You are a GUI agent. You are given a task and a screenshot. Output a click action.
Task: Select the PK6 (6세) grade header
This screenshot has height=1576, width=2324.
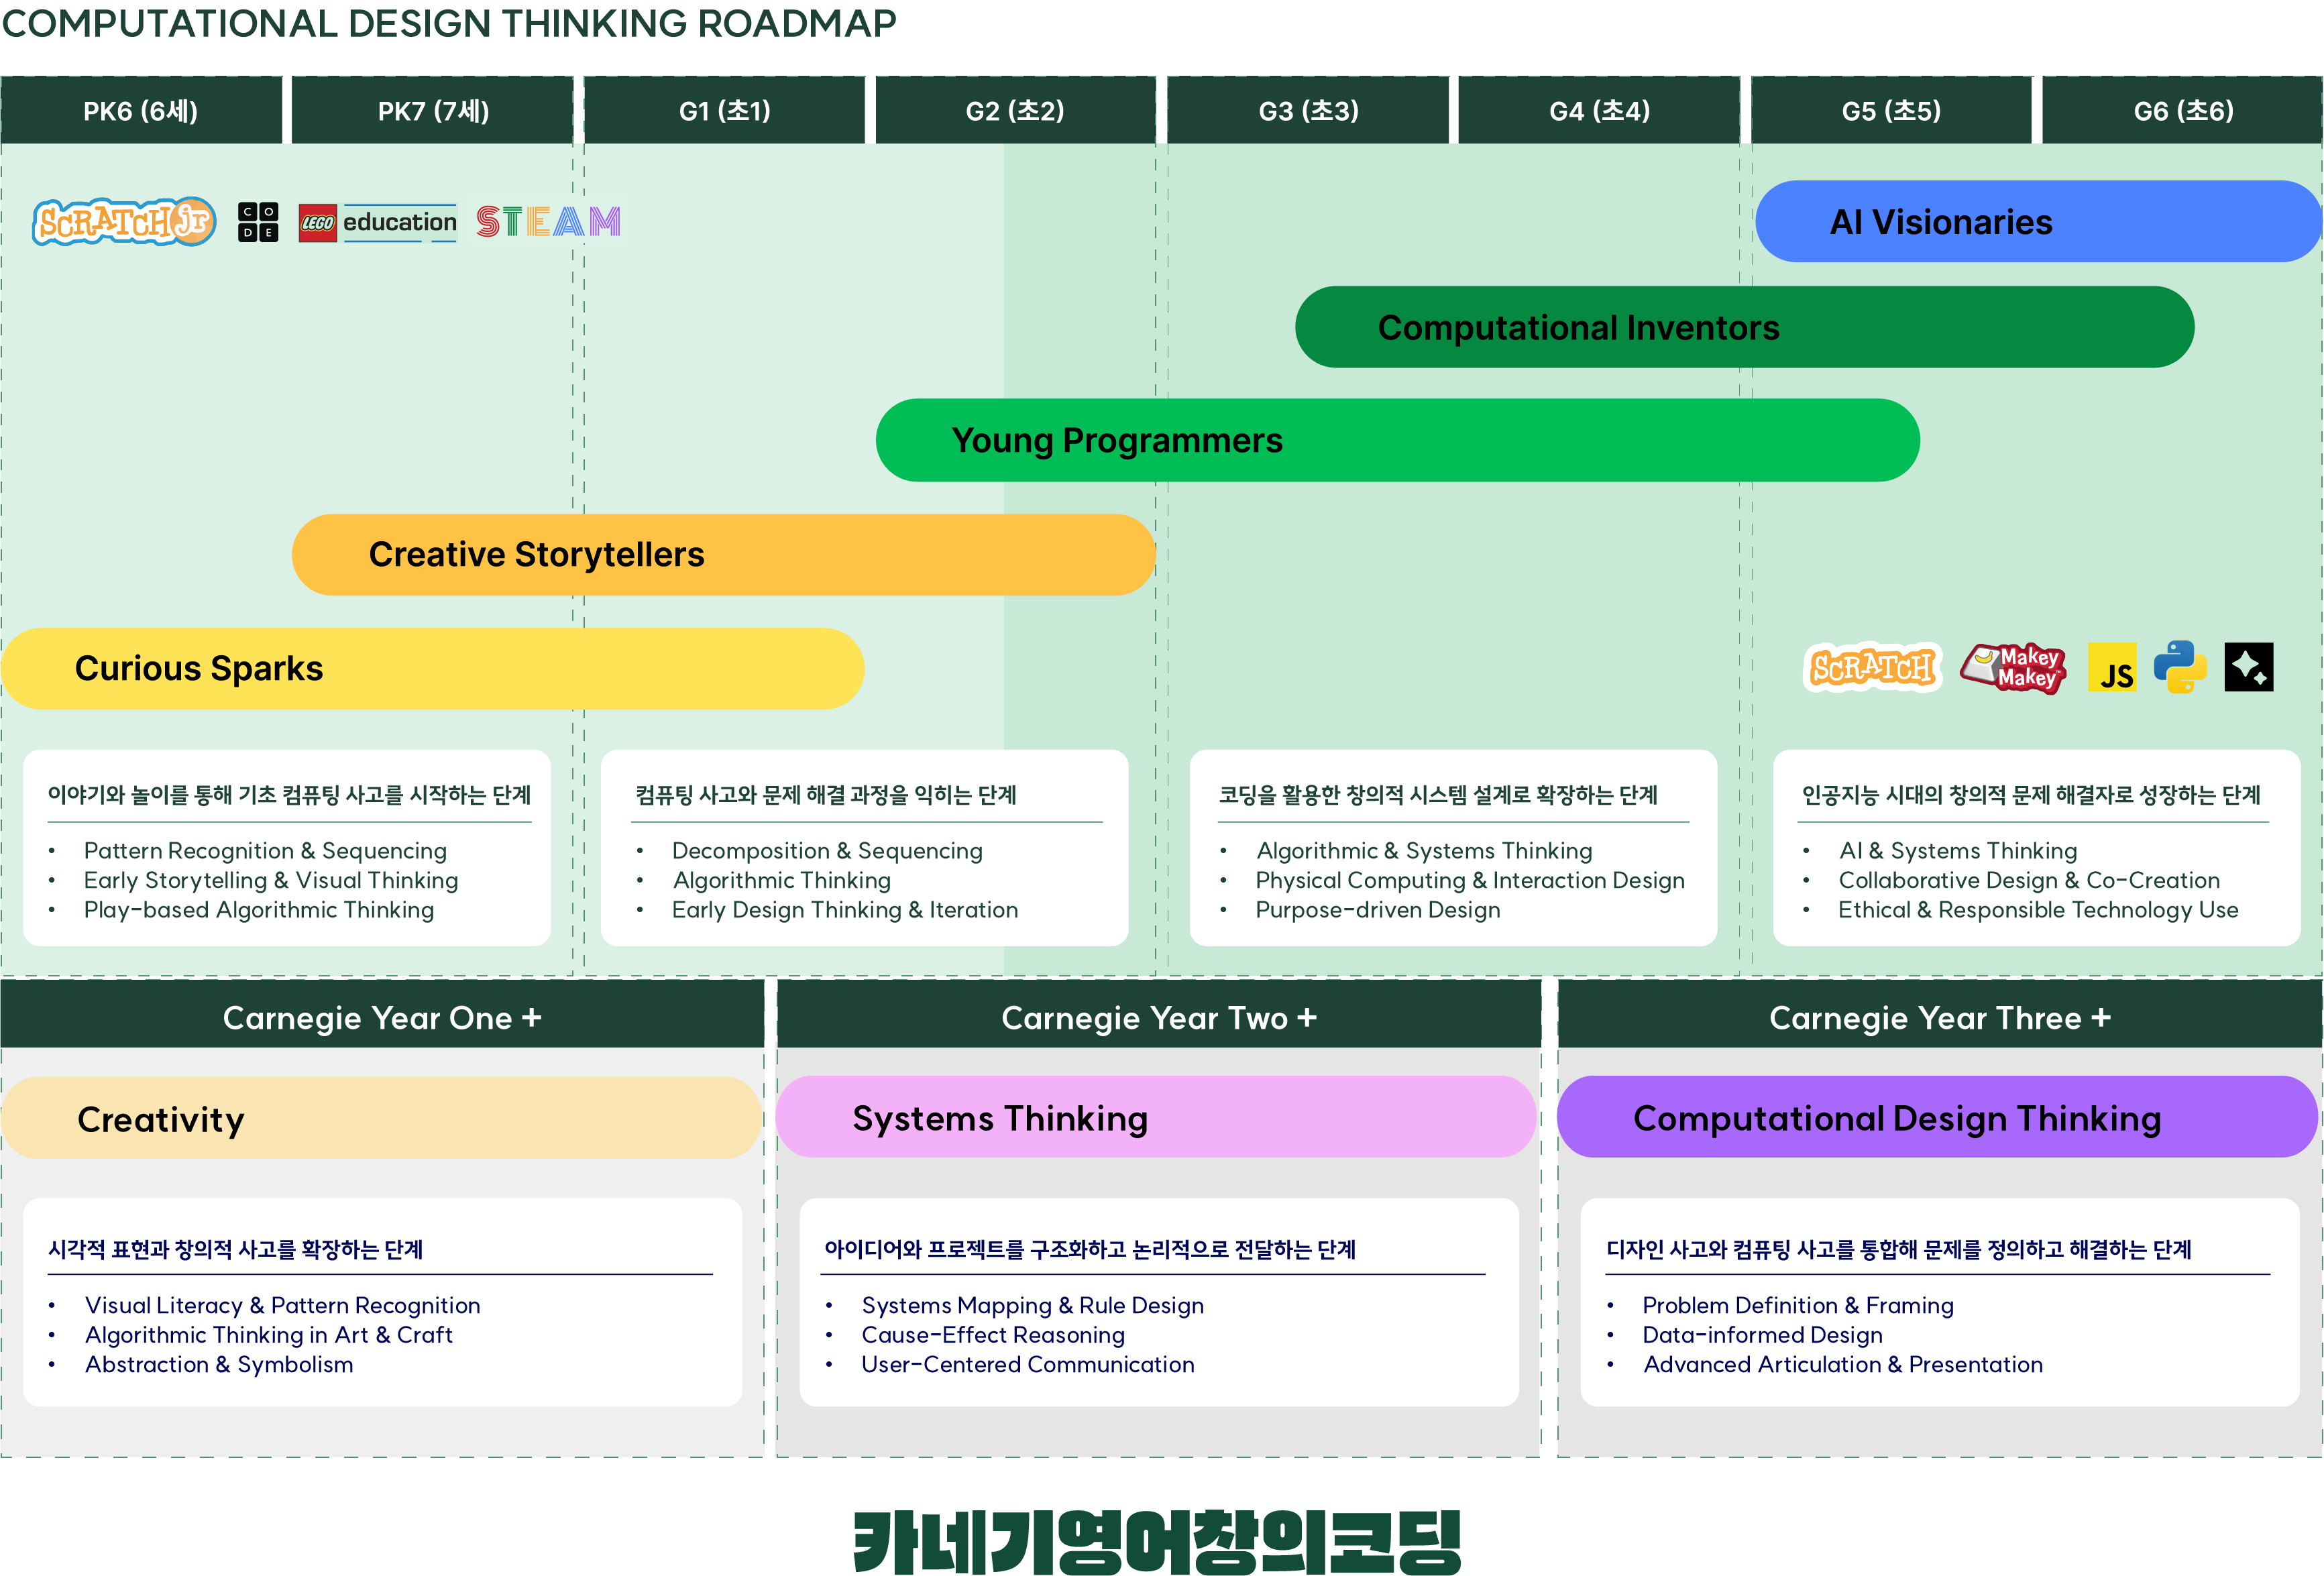(141, 111)
